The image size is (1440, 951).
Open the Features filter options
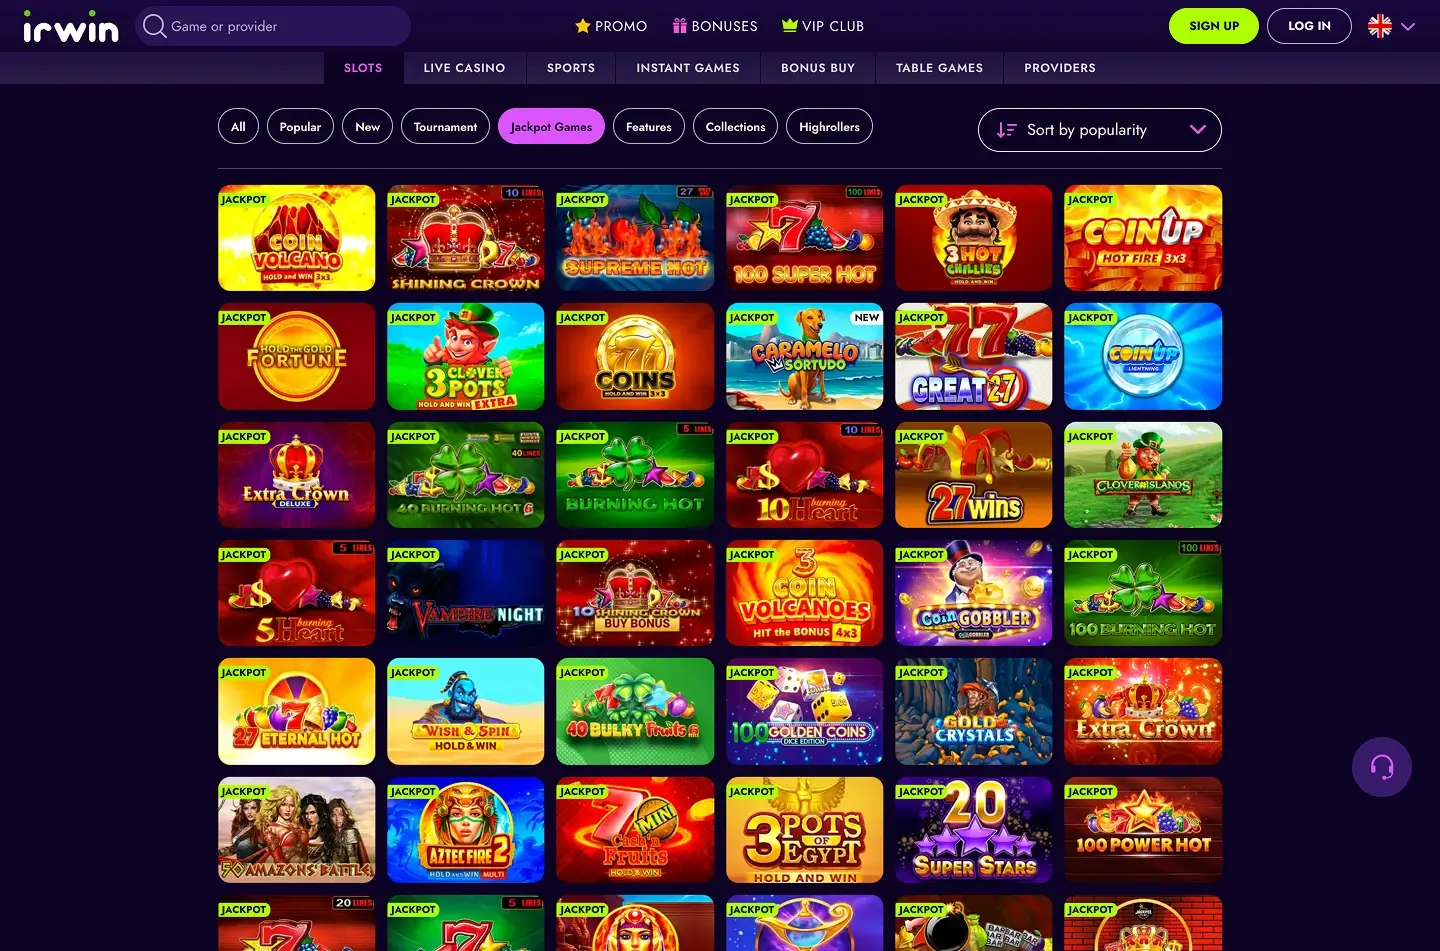648,126
